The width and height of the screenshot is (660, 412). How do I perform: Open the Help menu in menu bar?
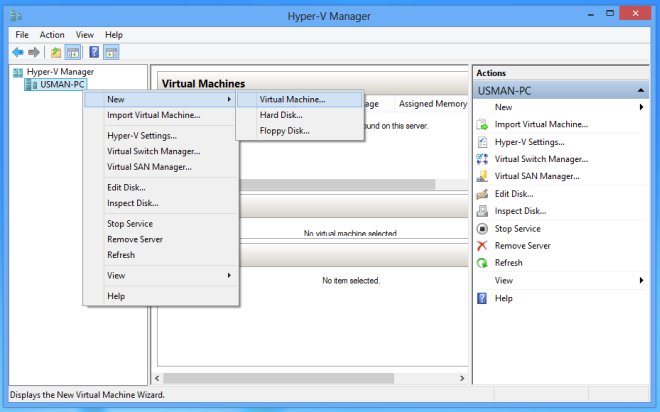(x=114, y=35)
